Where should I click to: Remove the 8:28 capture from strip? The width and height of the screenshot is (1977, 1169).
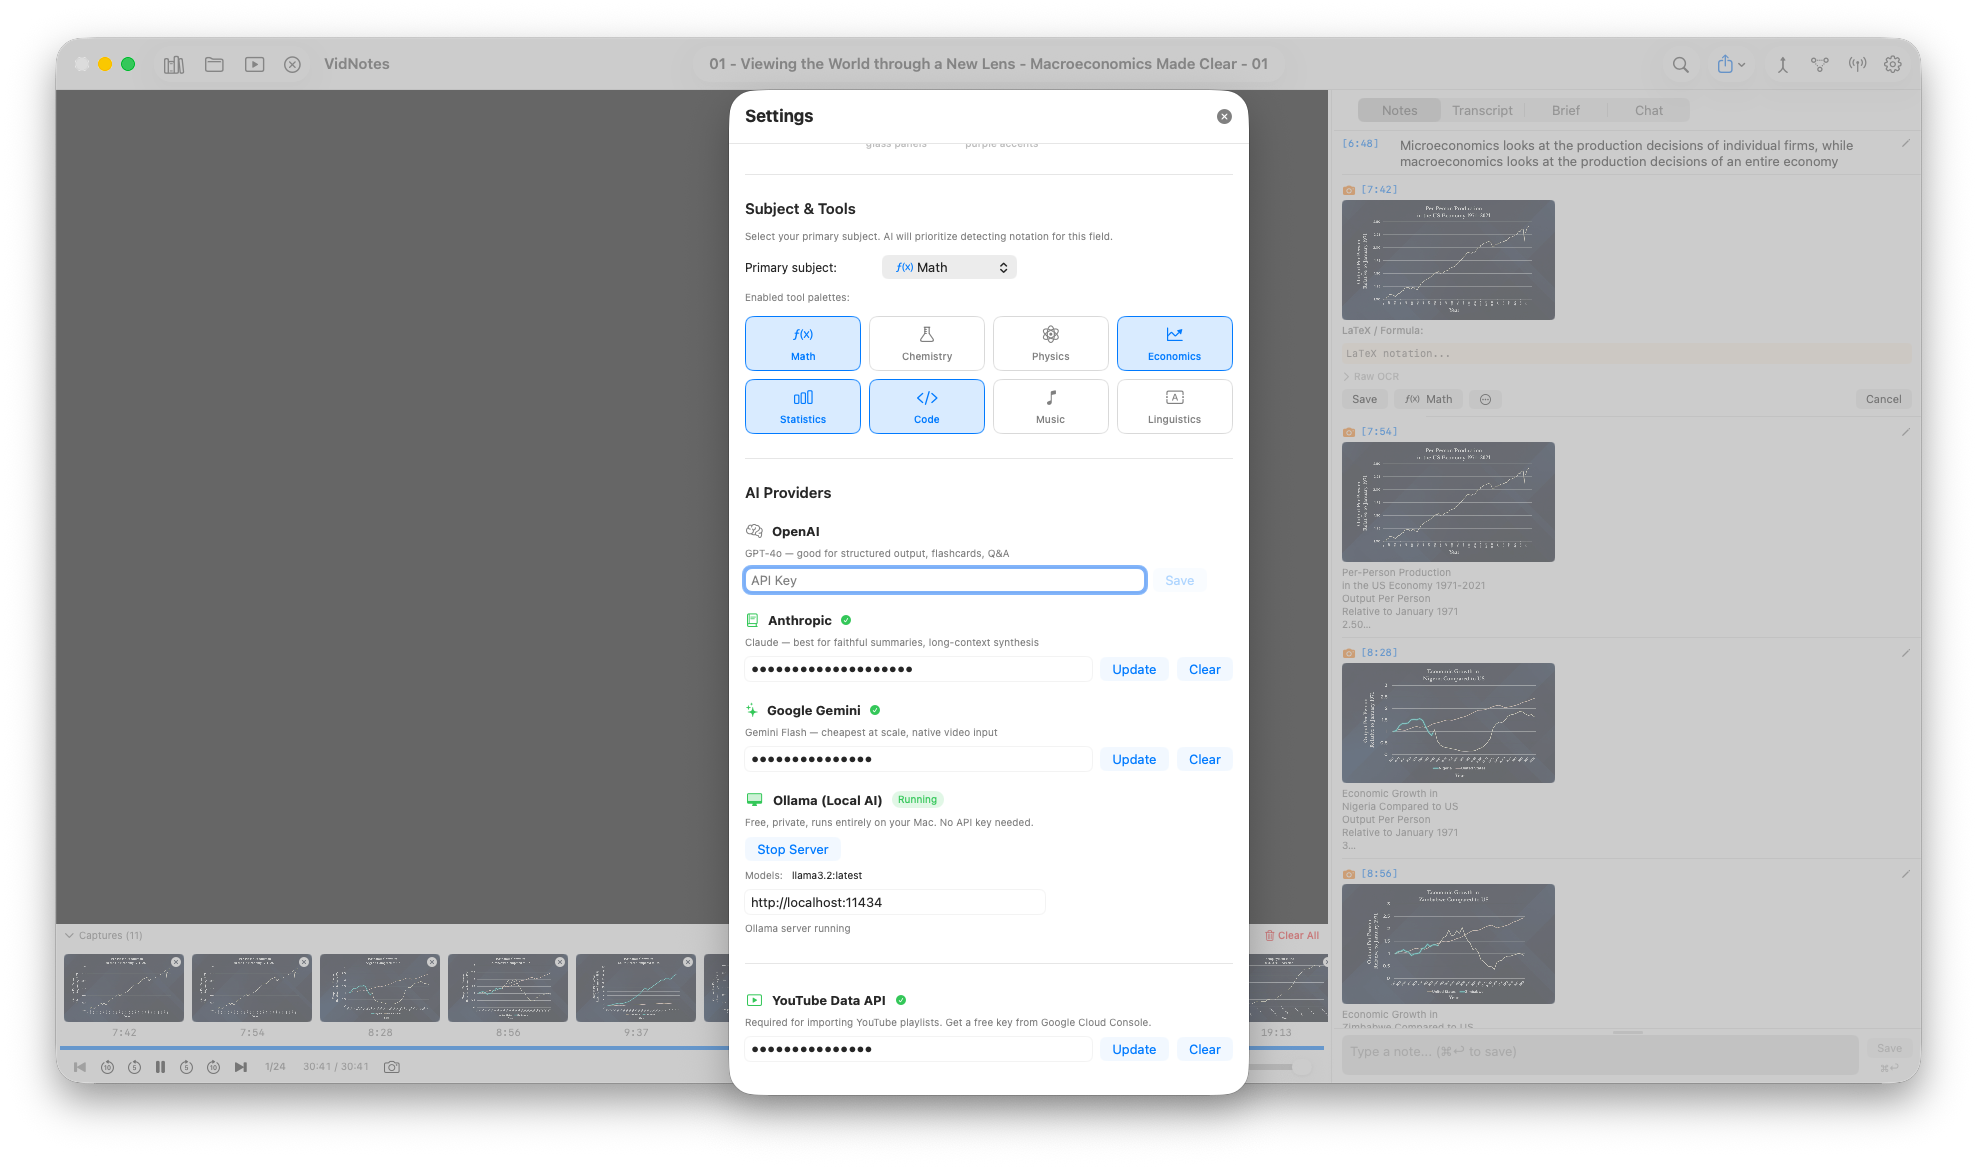[x=432, y=962]
